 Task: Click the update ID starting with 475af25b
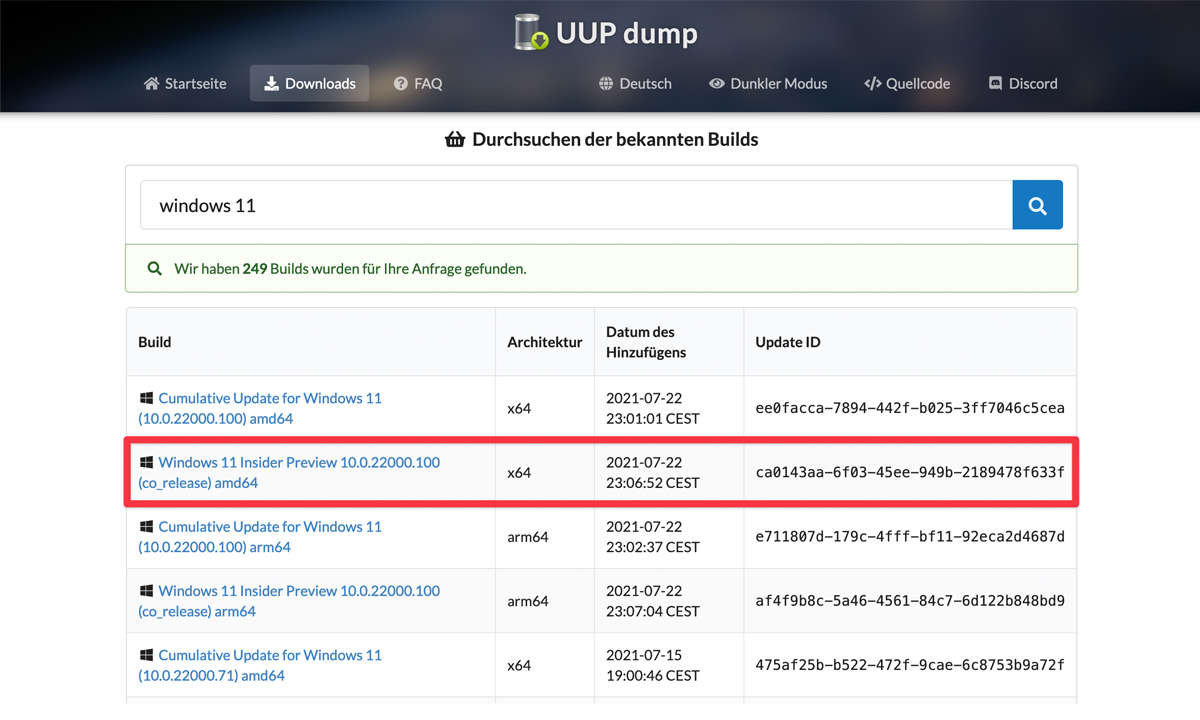(x=910, y=665)
